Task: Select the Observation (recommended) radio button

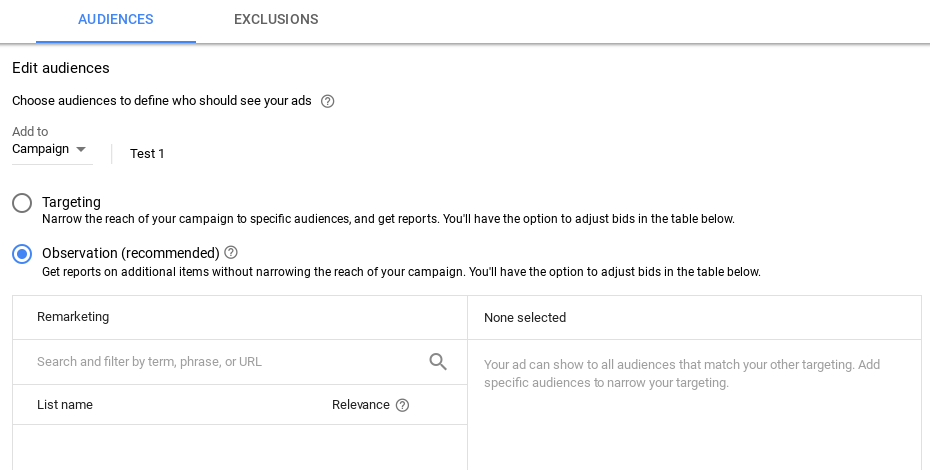Action: tap(22, 254)
